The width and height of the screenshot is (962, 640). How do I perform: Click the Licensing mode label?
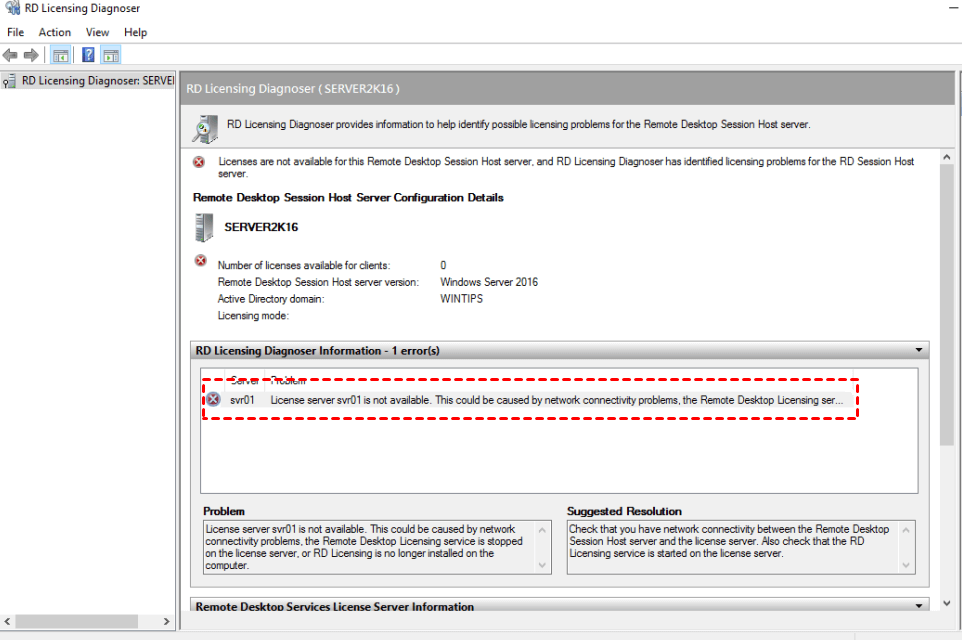[x=253, y=315]
